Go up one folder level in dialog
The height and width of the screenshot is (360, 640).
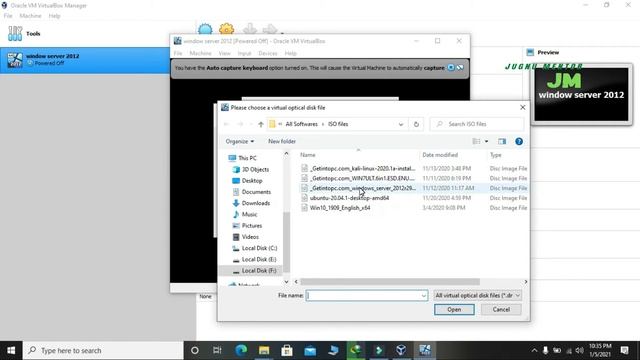tap(261, 124)
